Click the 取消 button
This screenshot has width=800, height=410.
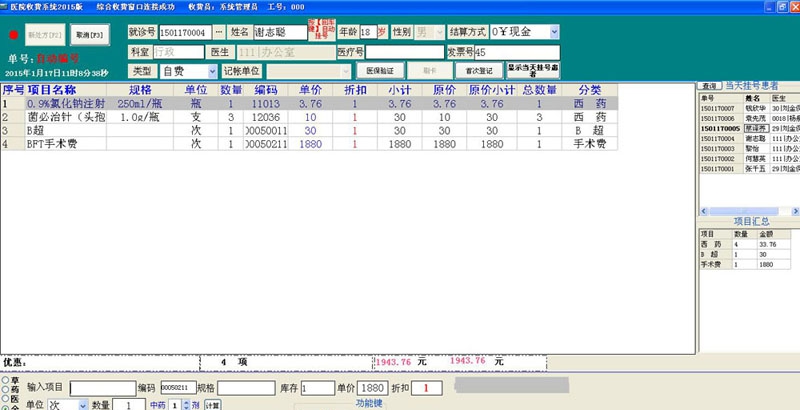pyautogui.click(x=90, y=34)
